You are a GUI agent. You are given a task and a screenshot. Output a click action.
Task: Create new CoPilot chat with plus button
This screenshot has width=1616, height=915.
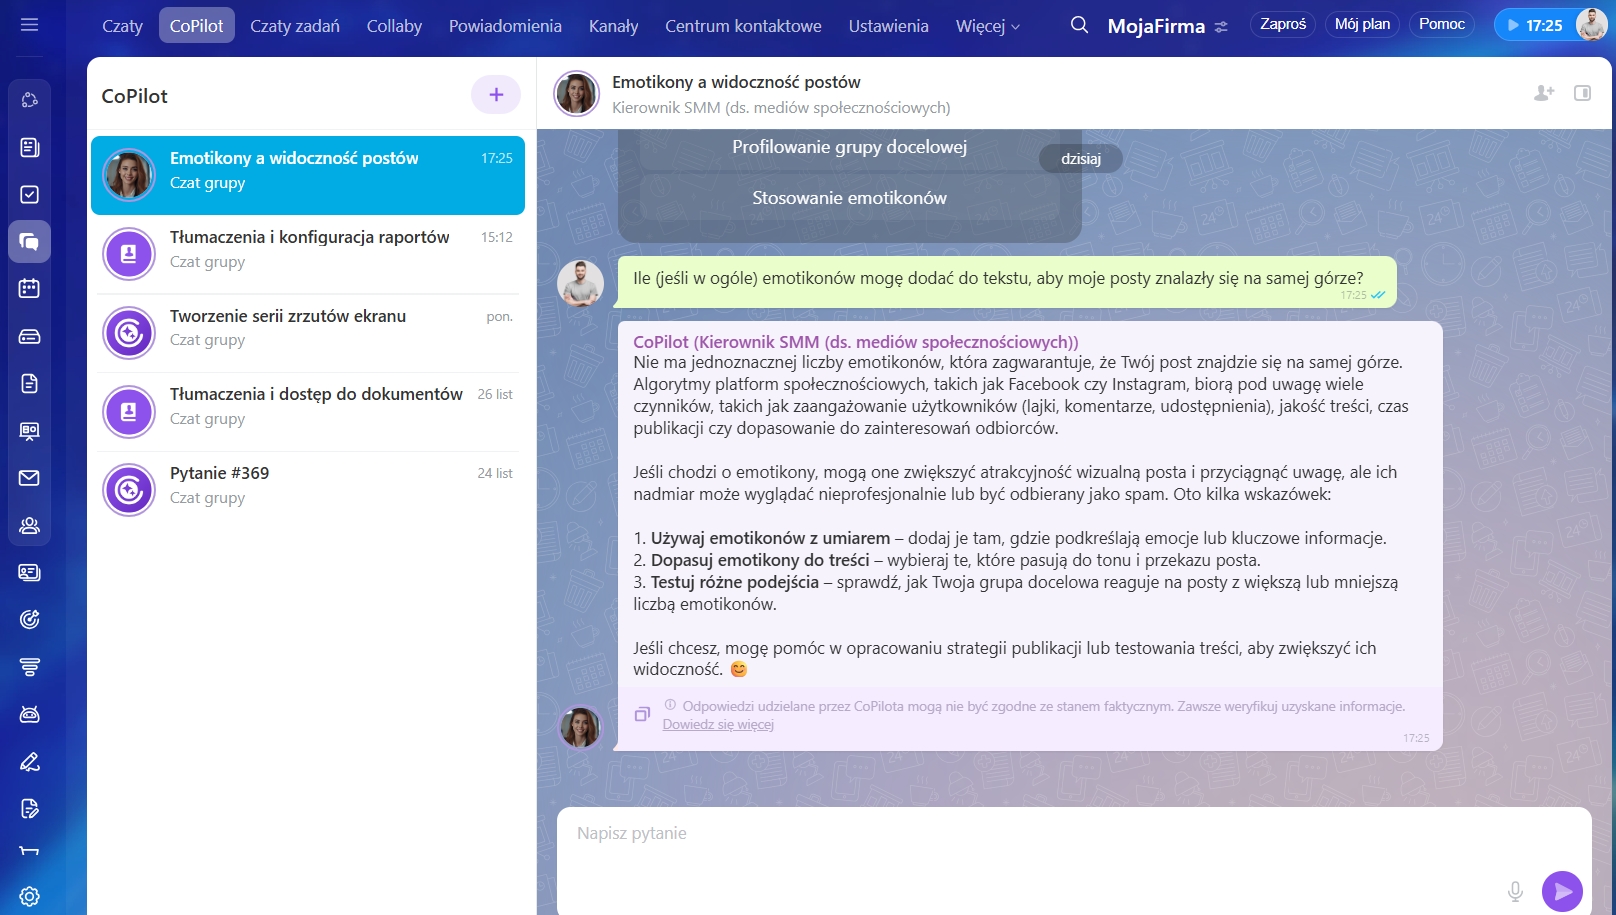(x=496, y=95)
